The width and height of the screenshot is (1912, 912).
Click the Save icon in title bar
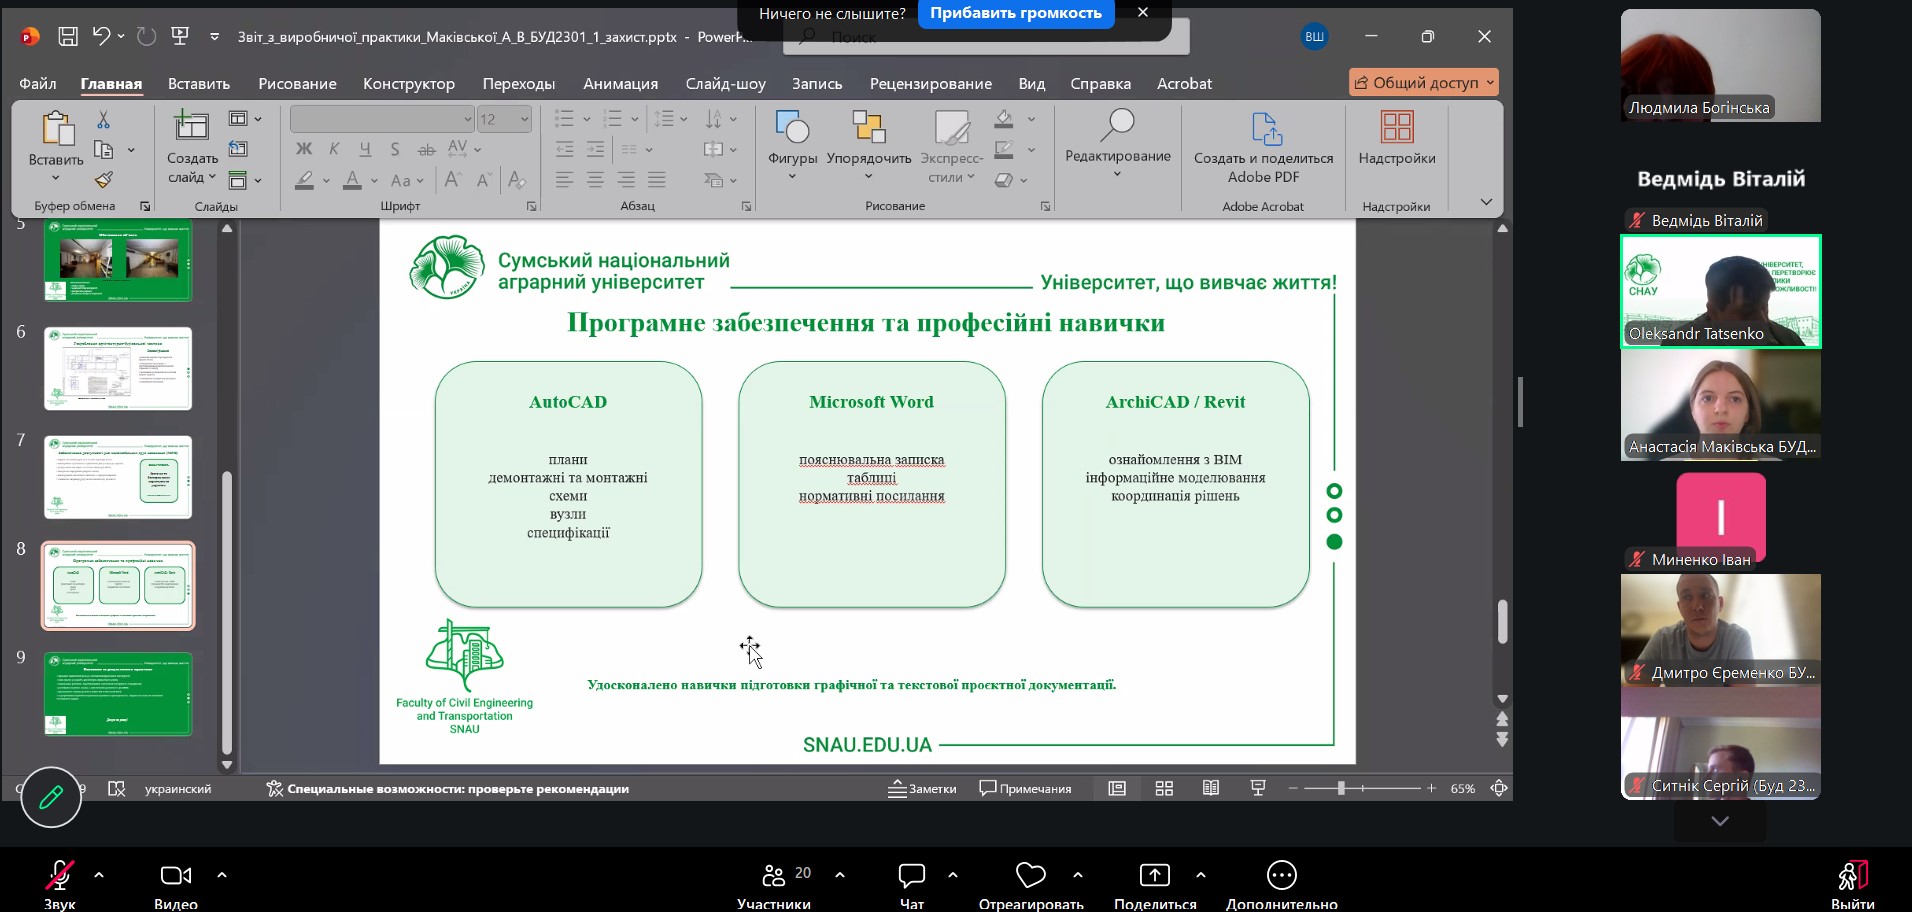pyautogui.click(x=68, y=37)
